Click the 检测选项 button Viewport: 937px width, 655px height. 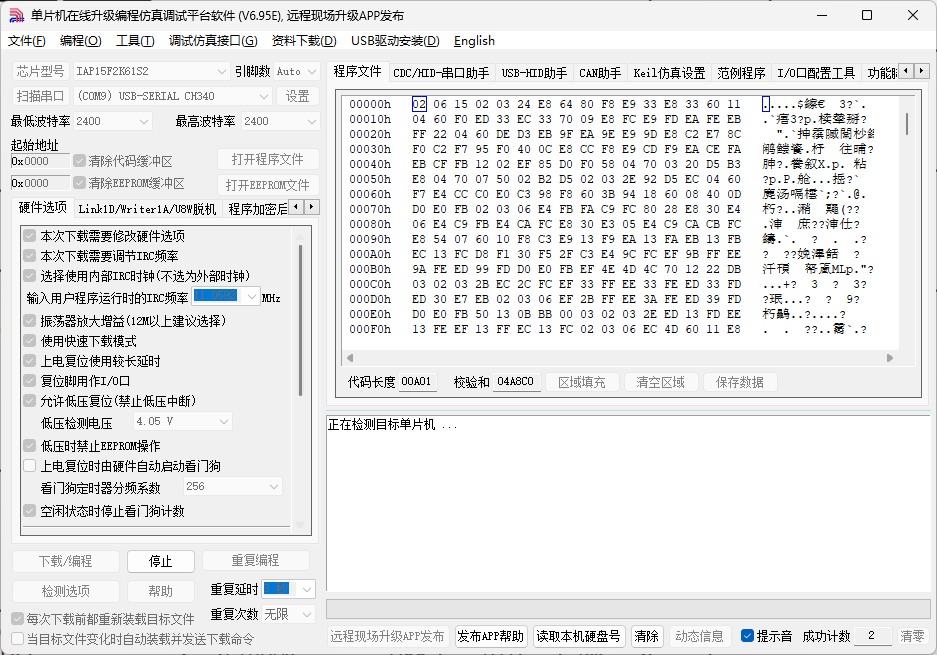66,591
